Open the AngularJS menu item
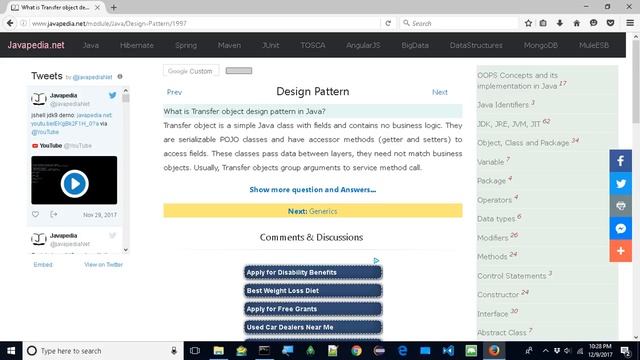This screenshot has height=360, width=640. pos(363,45)
